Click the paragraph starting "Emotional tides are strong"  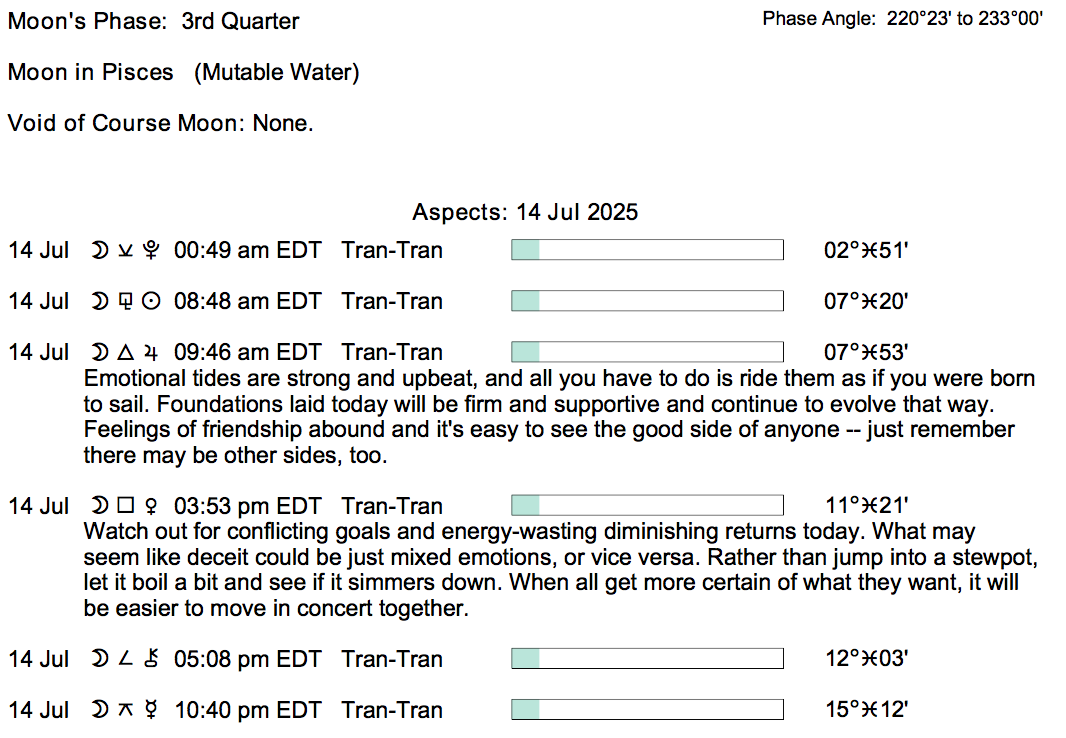[x=558, y=417]
